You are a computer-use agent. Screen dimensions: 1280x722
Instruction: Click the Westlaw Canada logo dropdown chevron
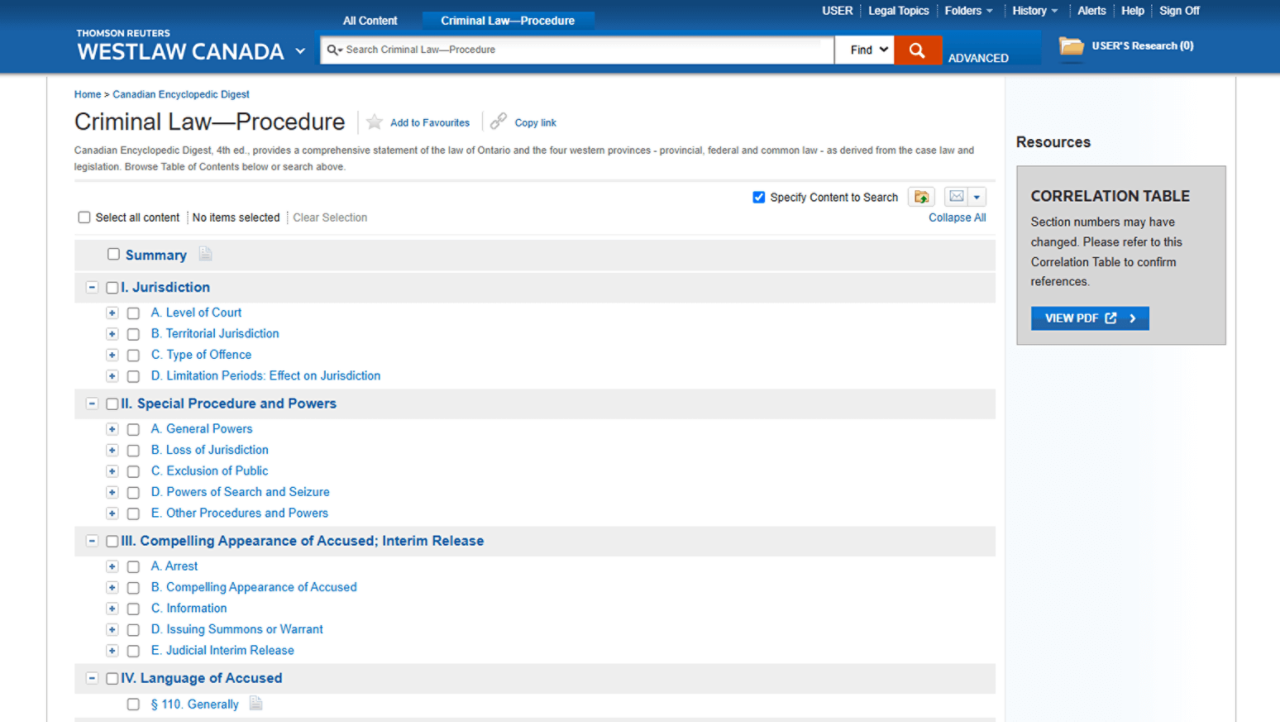[299, 51]
